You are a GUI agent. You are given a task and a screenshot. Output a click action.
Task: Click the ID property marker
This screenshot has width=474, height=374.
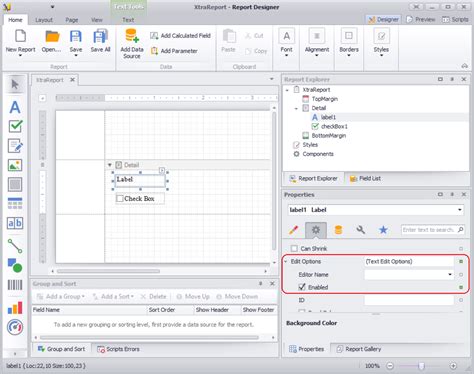tap(461, 300)
